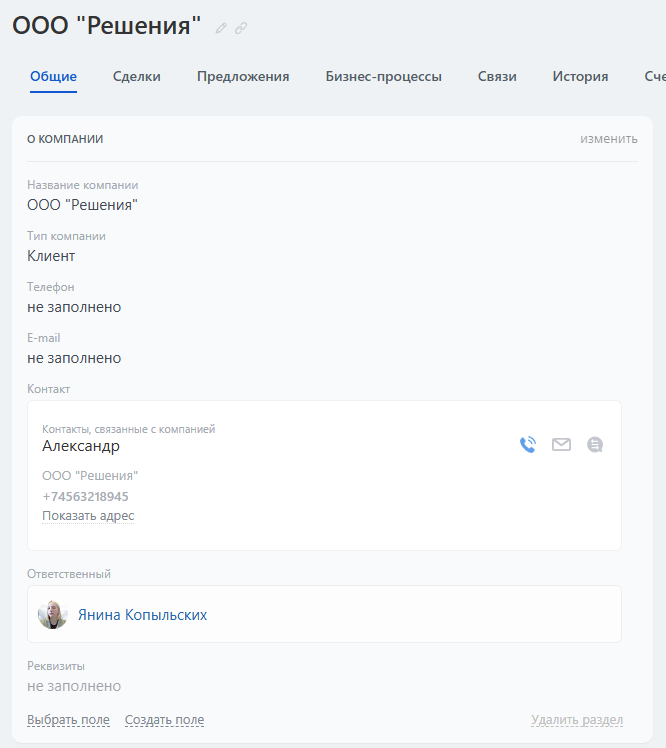666x748 pixels.
Task: Click изменить in О компании section
Action: click(x=608, y=139)
